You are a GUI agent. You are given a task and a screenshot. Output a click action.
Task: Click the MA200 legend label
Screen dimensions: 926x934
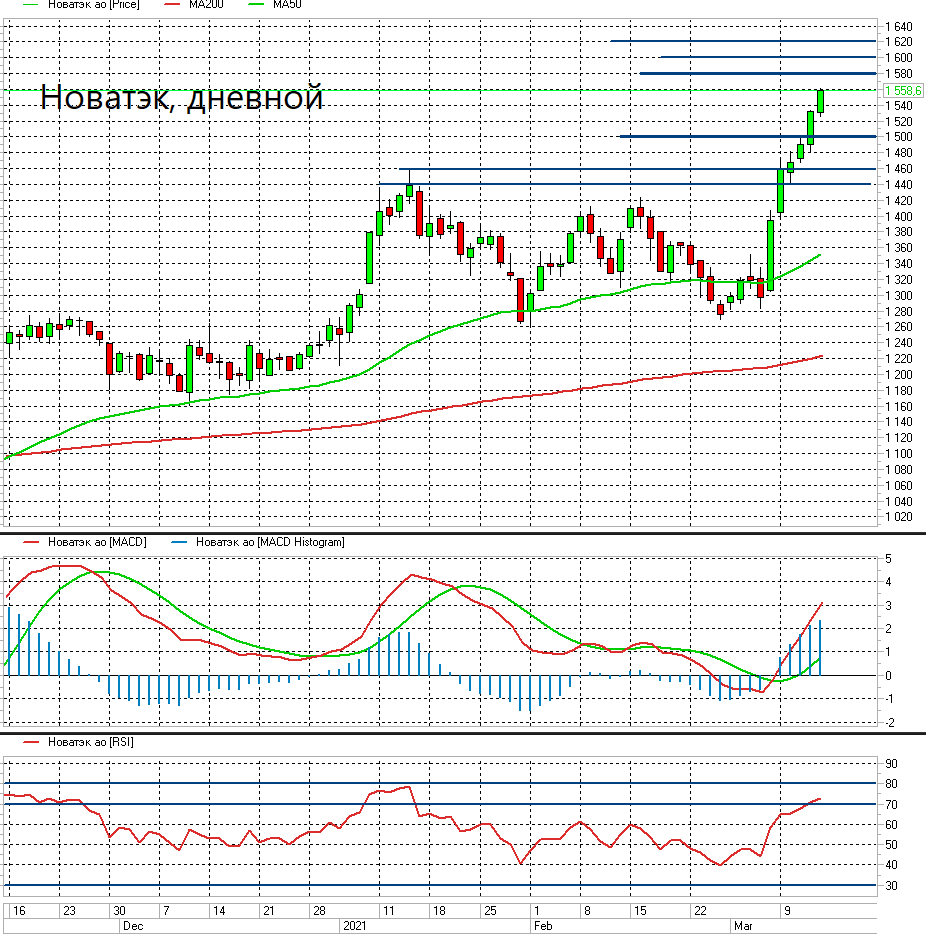[206, 5]
